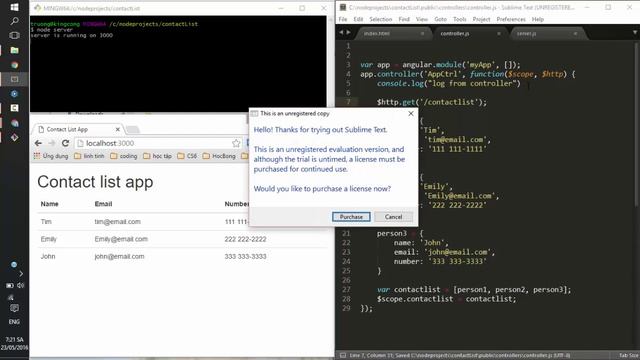The height and width of the screenshot is (360, 640).
Task: Click the Emily@email.com cell
Action: coord(121,239)
